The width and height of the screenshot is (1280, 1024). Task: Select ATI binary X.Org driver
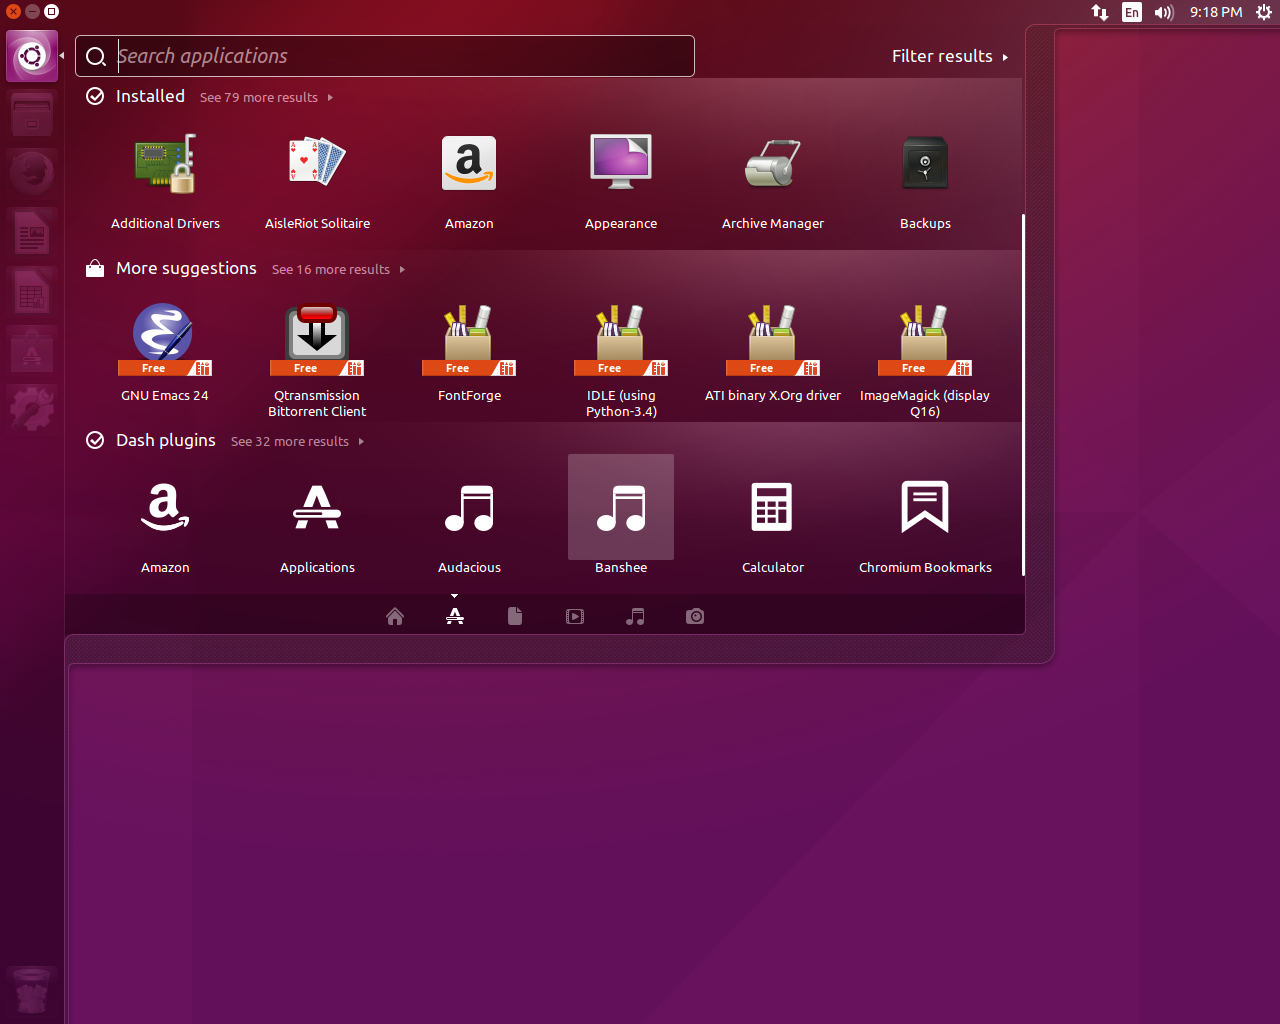773,354
